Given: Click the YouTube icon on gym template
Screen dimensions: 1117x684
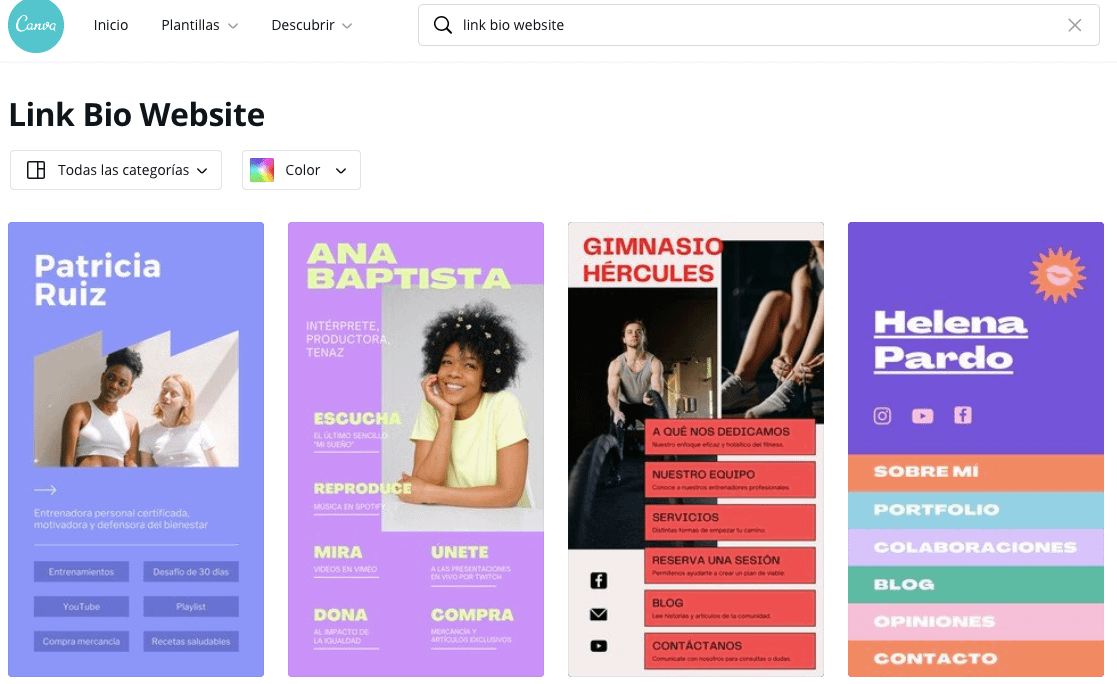Looking at the screenshot, I should pyautogui.click(x=598, y=646).
